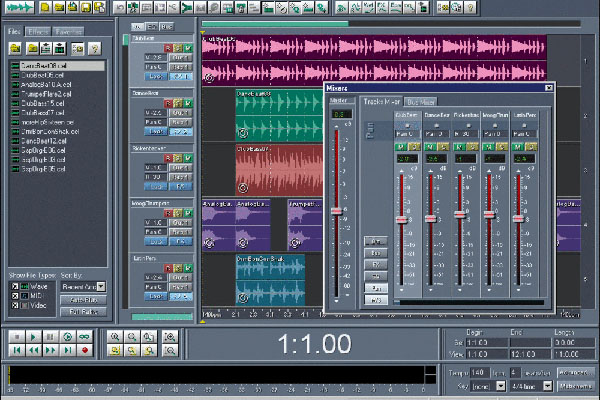Switch to the Effects tab
Viewport: 600px width, 400px height.
click(x=40, y=32)
